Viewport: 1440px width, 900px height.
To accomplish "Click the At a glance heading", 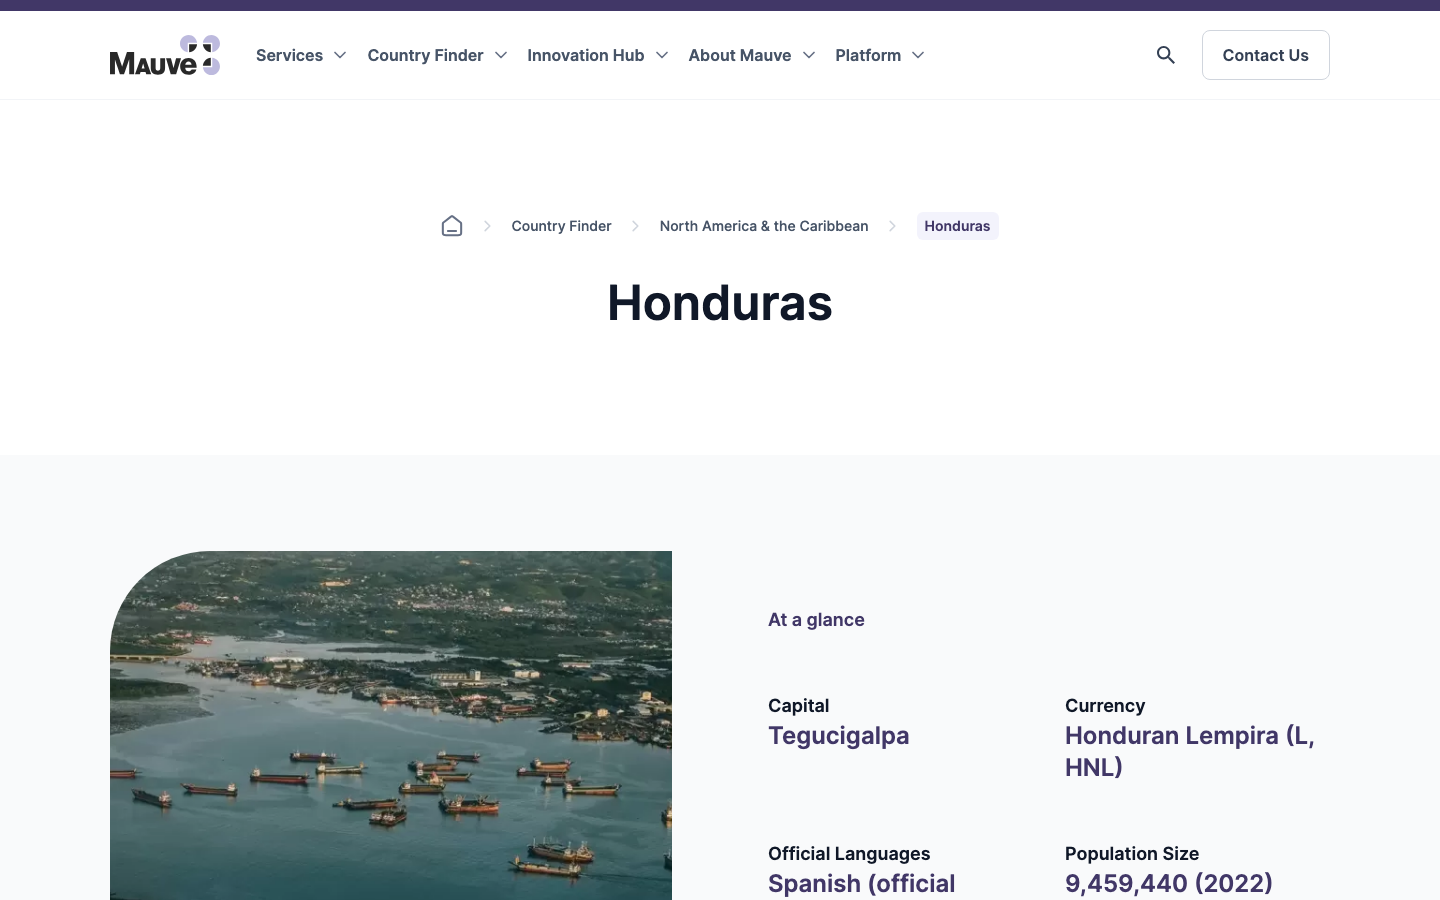I will [x=816, y=620].
